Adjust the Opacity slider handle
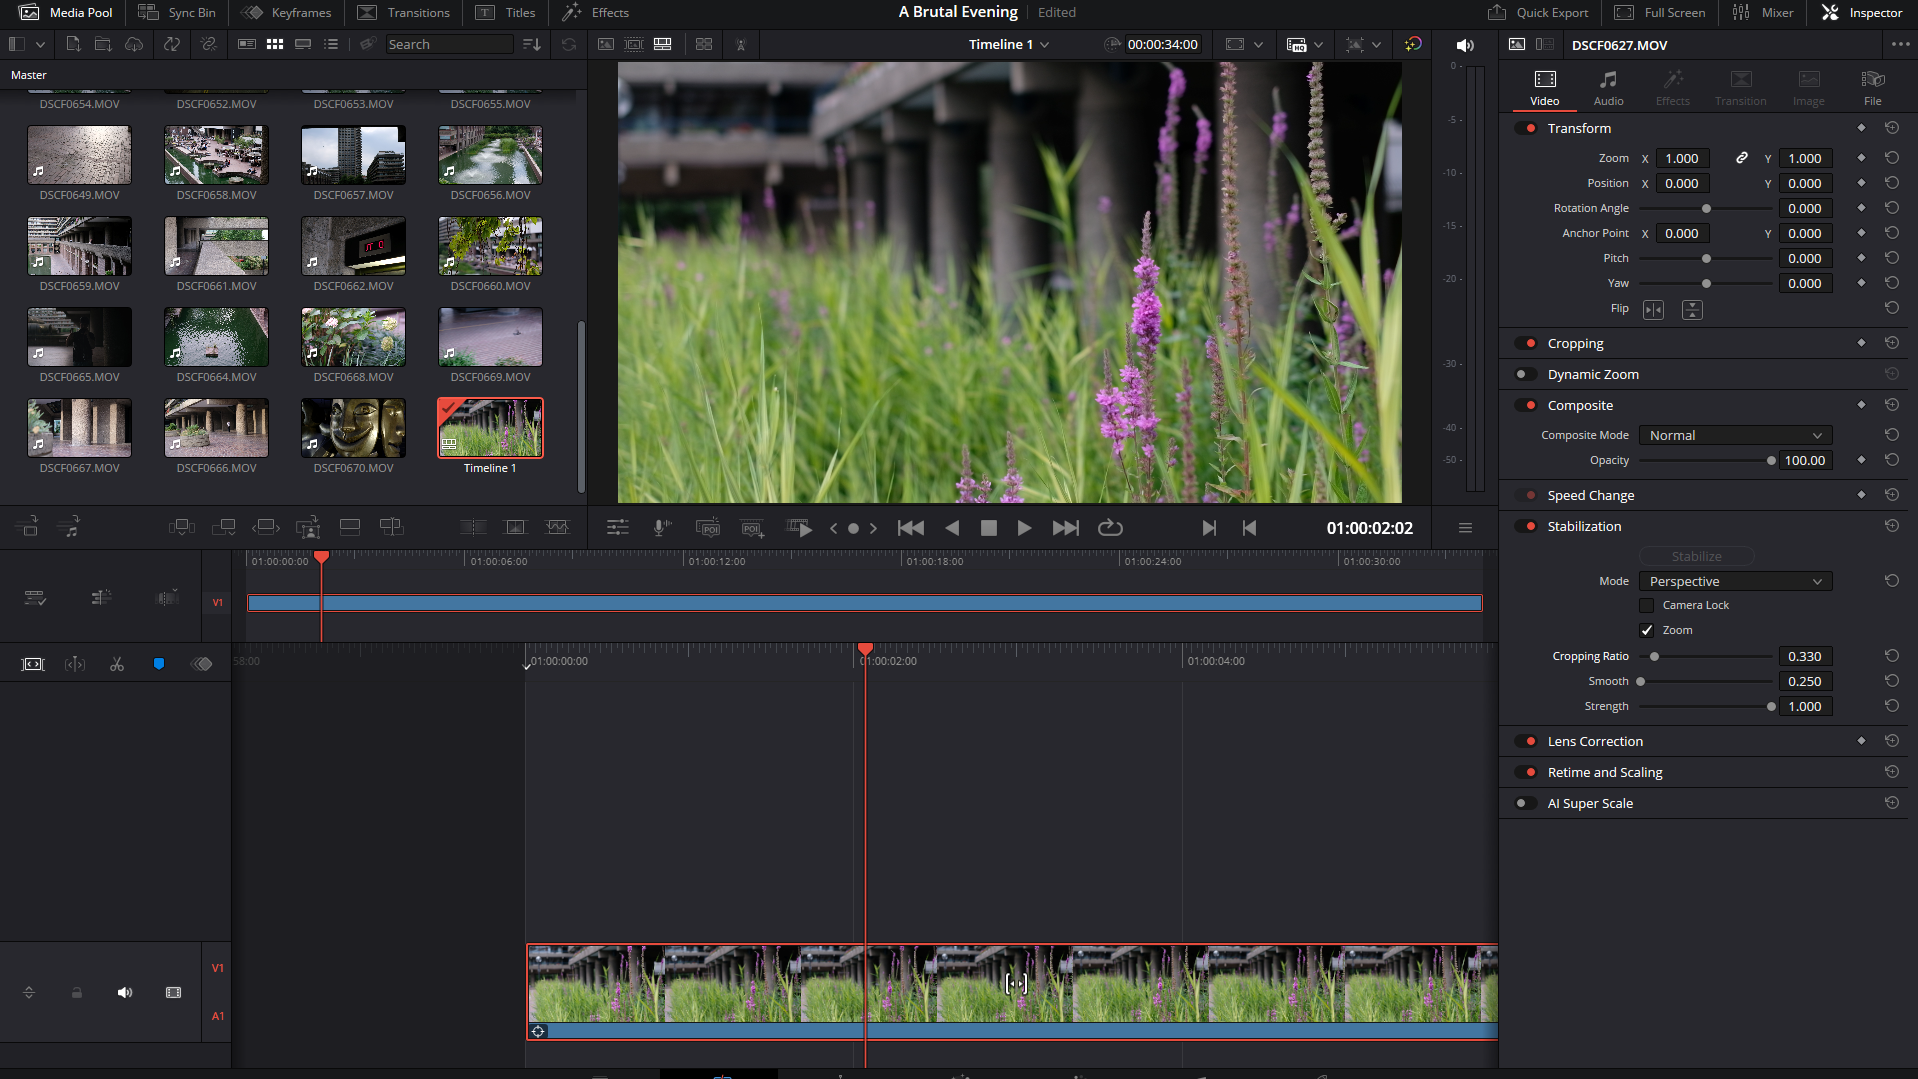The width and height of the screenshot is (1918, 1079). [x=1771, y=460]
